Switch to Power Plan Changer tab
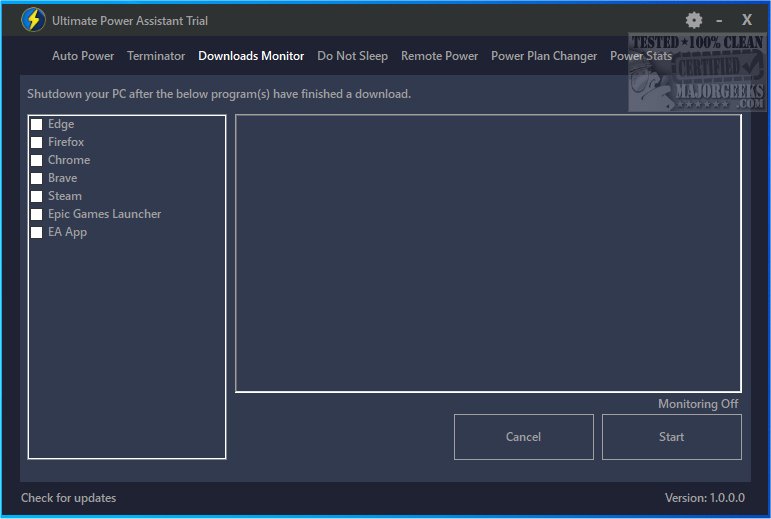 (x=544, y=56)
